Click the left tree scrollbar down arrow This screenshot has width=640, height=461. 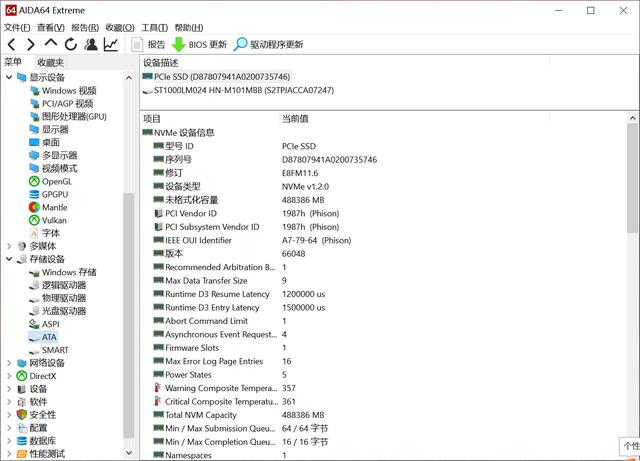(x=129, y=452)
